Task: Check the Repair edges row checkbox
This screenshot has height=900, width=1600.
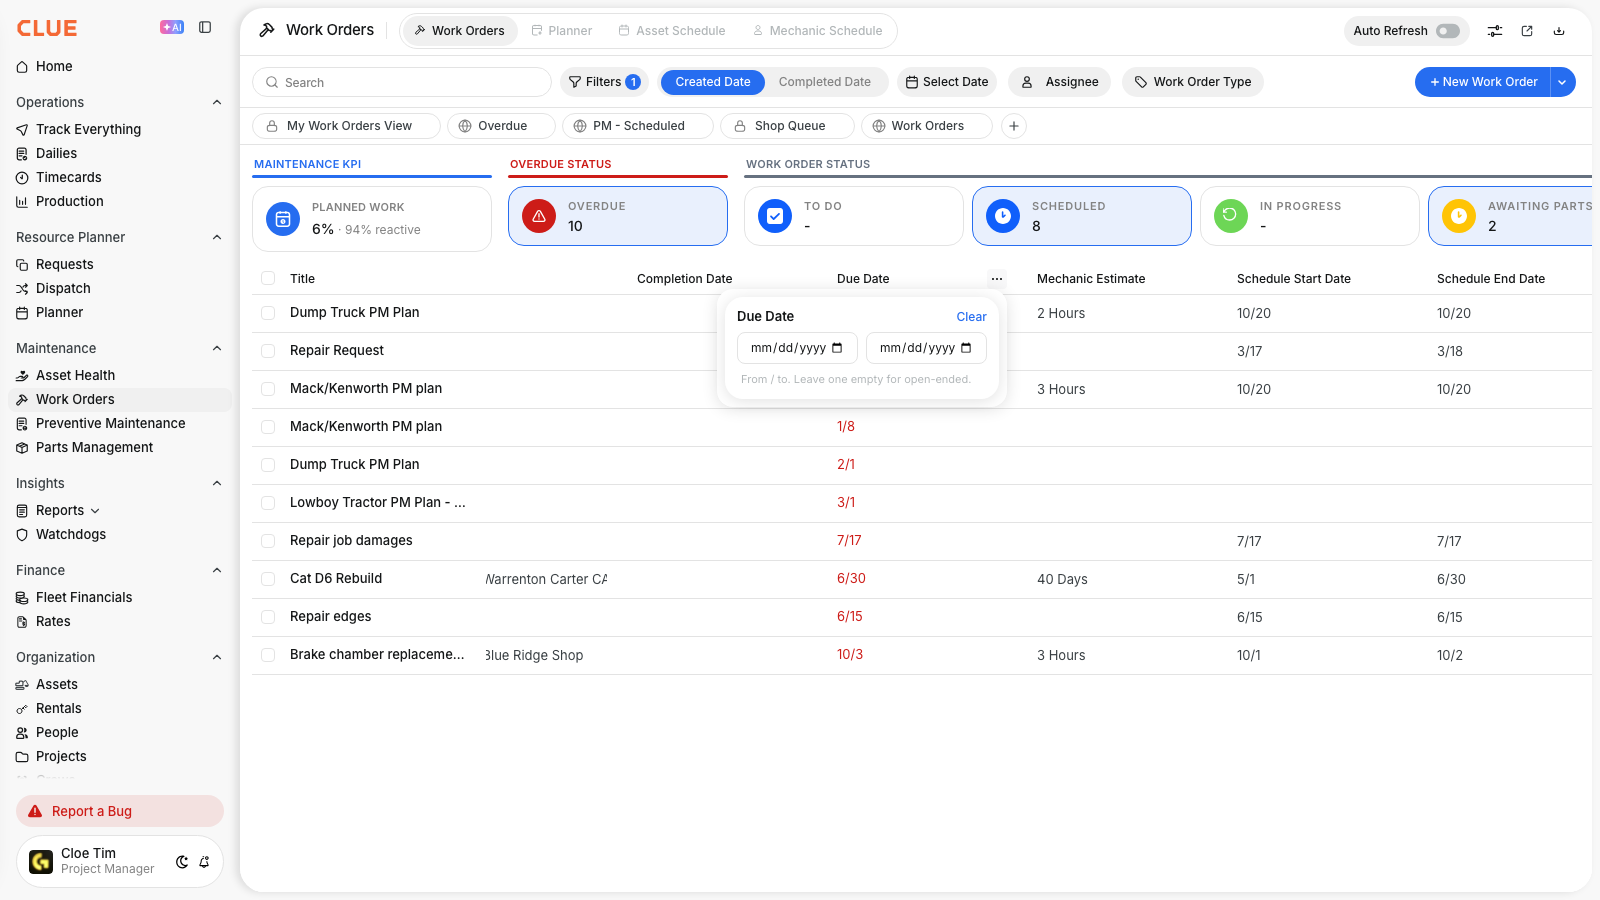Action: point(268,617)
